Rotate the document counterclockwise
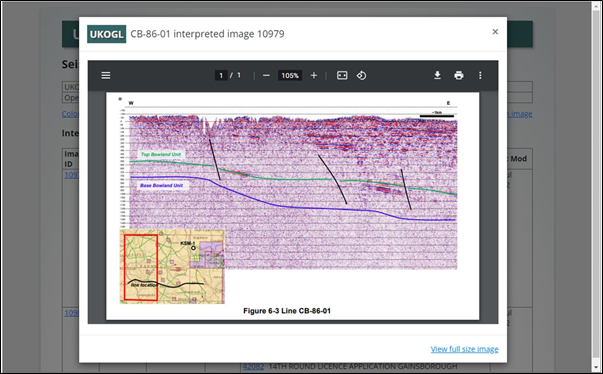This screenshot has height=374, width=603. (361, 75)
